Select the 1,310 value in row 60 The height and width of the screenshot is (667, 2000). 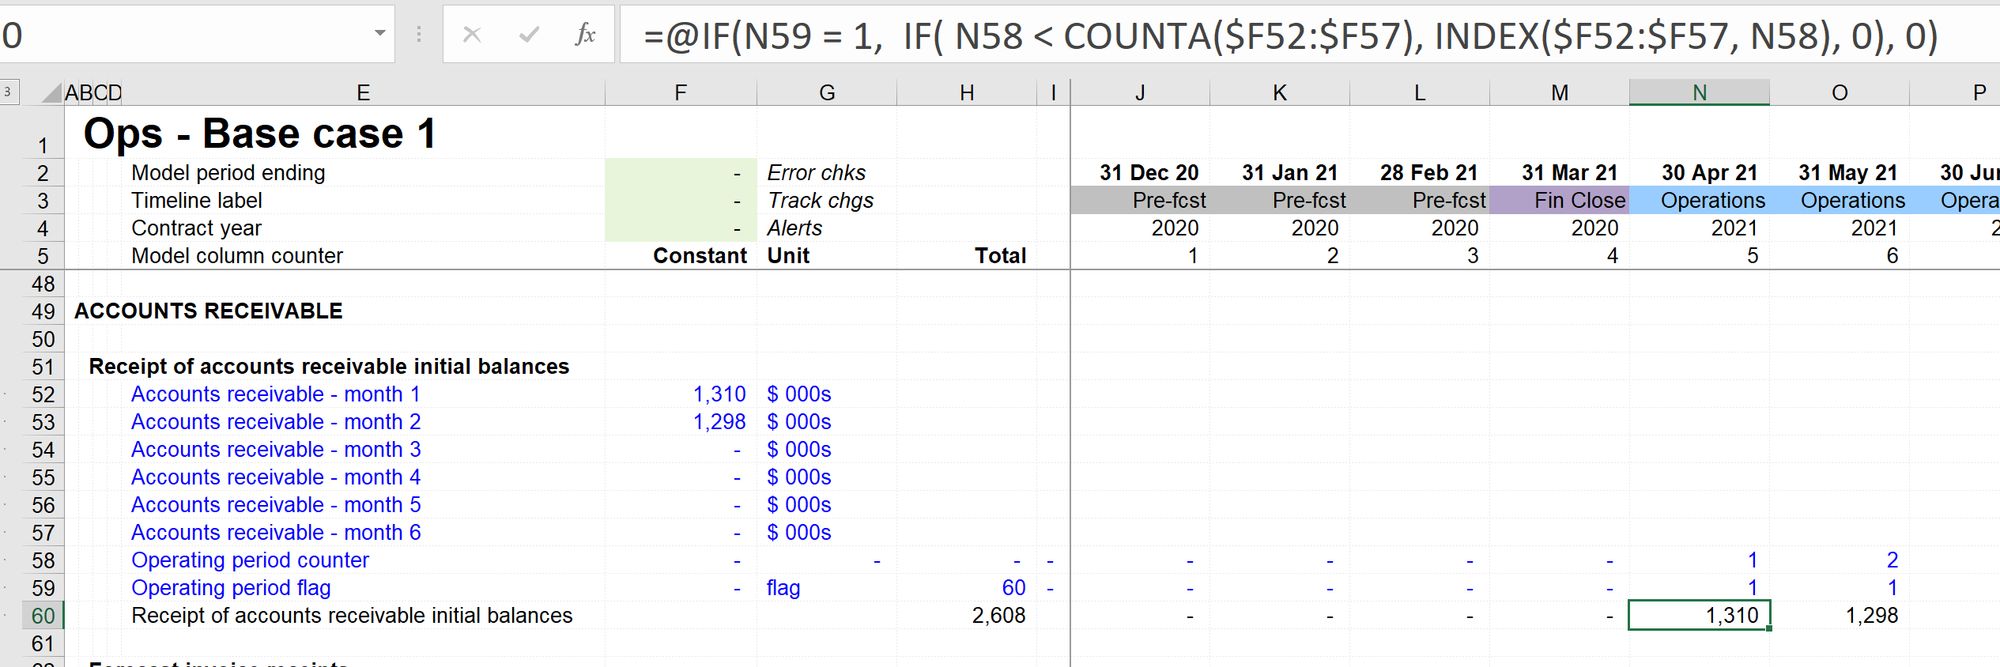1699,616
